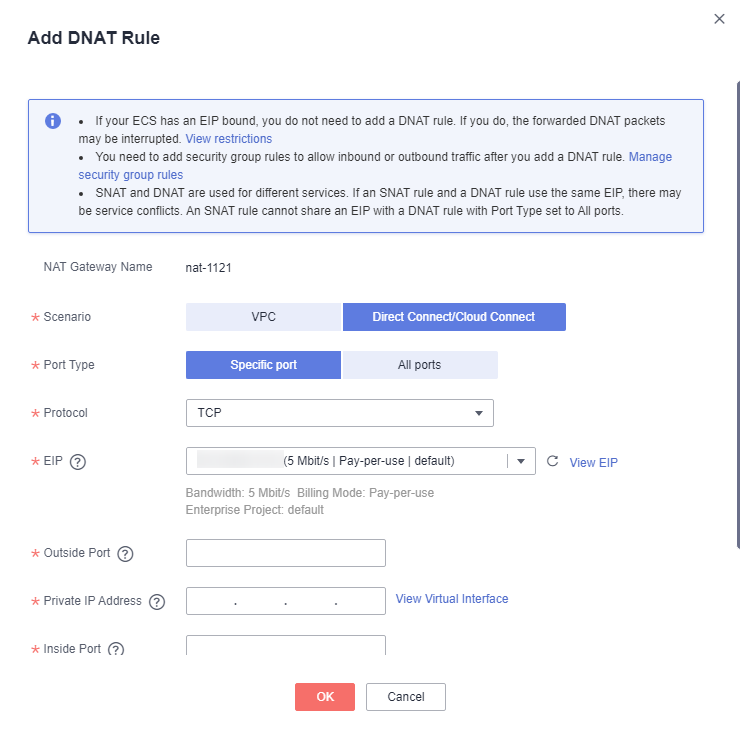Click the help icon beside Outside Port
The height and width of the screenshot is (740, 740).
125,554
